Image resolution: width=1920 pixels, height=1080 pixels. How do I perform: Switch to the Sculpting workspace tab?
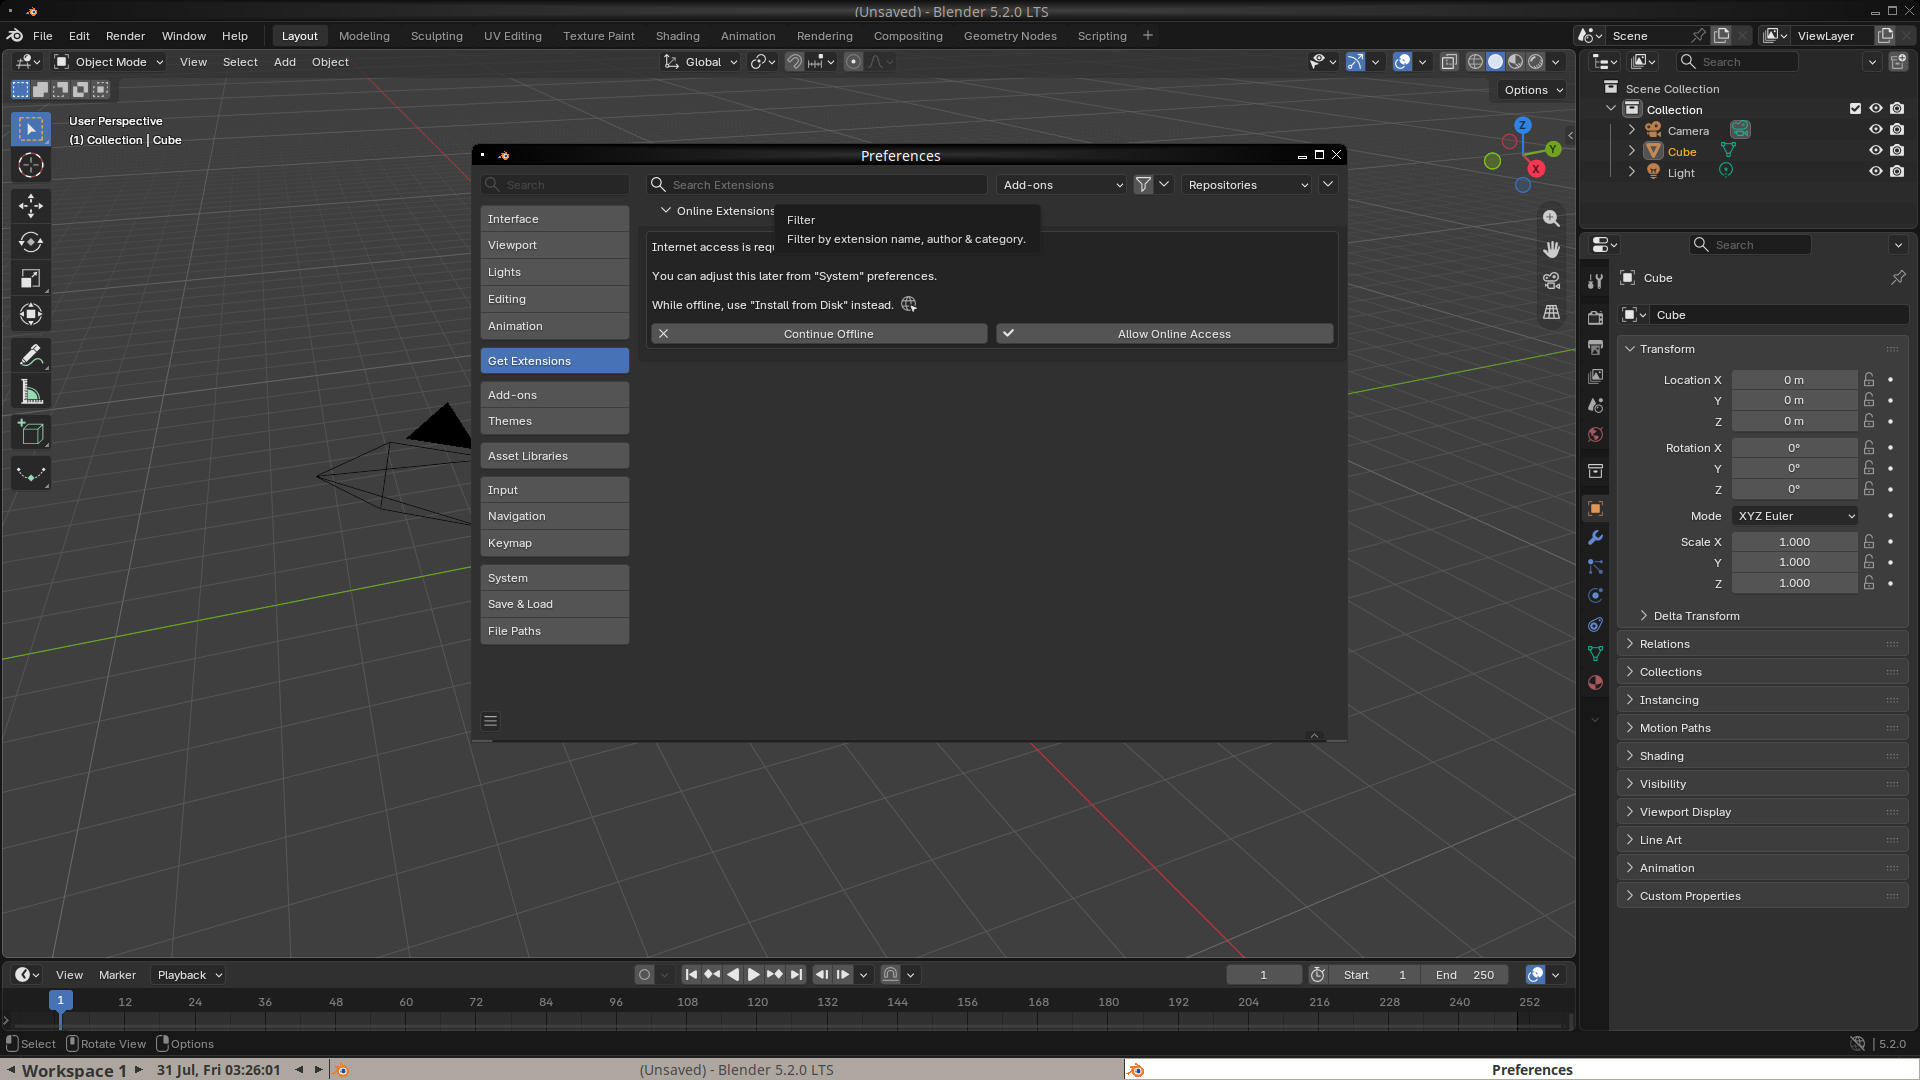(437, 36)
